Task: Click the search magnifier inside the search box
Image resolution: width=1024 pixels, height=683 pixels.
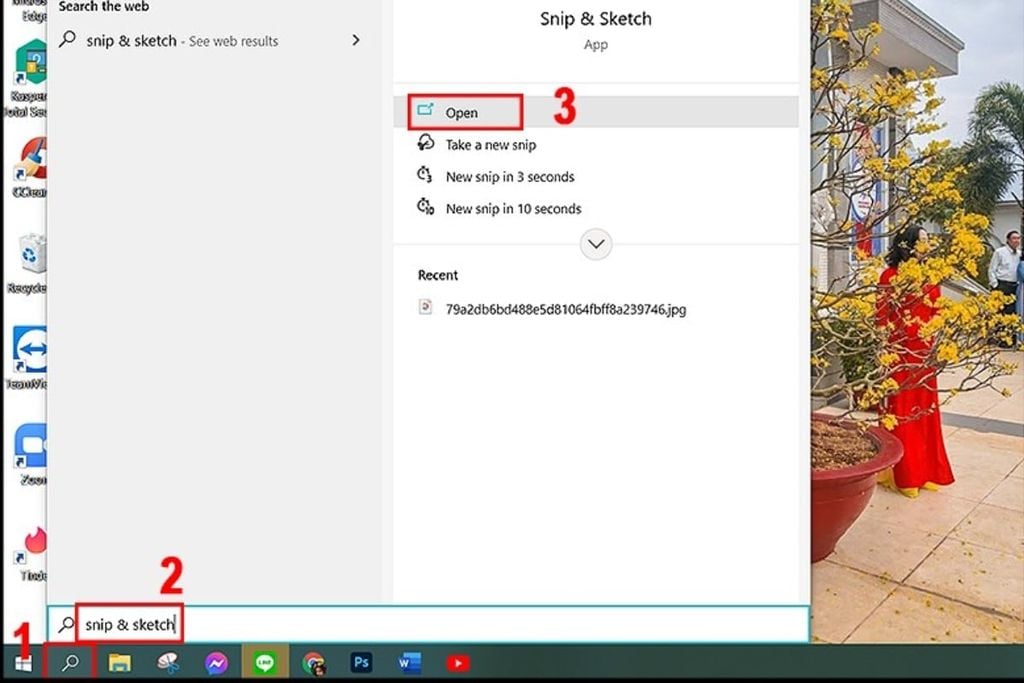Action: pos(66,624)
